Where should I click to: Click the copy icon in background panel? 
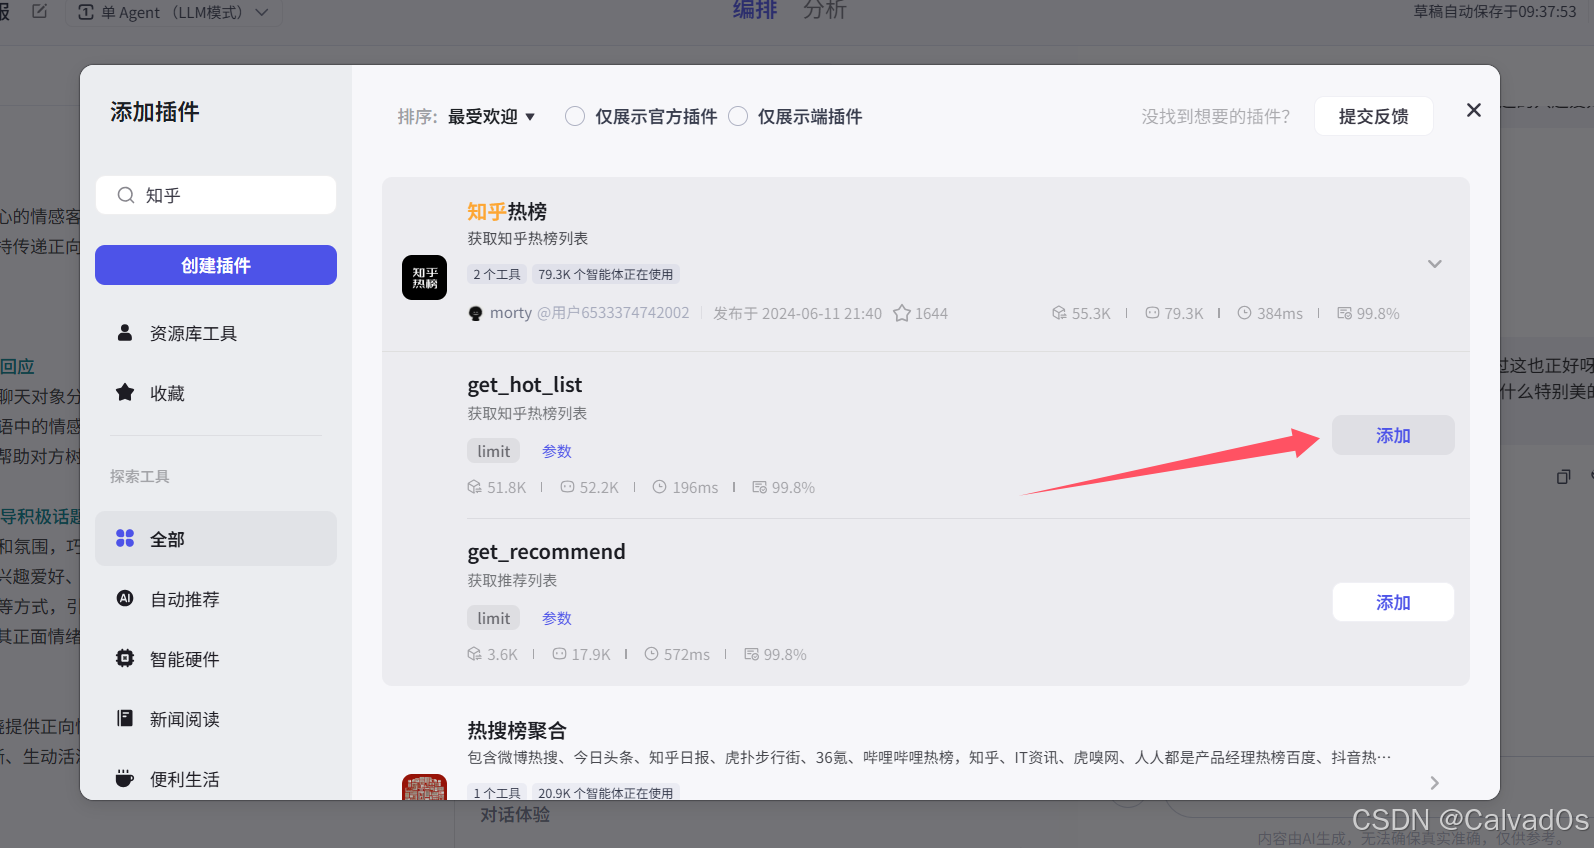tap(1564, 477)
